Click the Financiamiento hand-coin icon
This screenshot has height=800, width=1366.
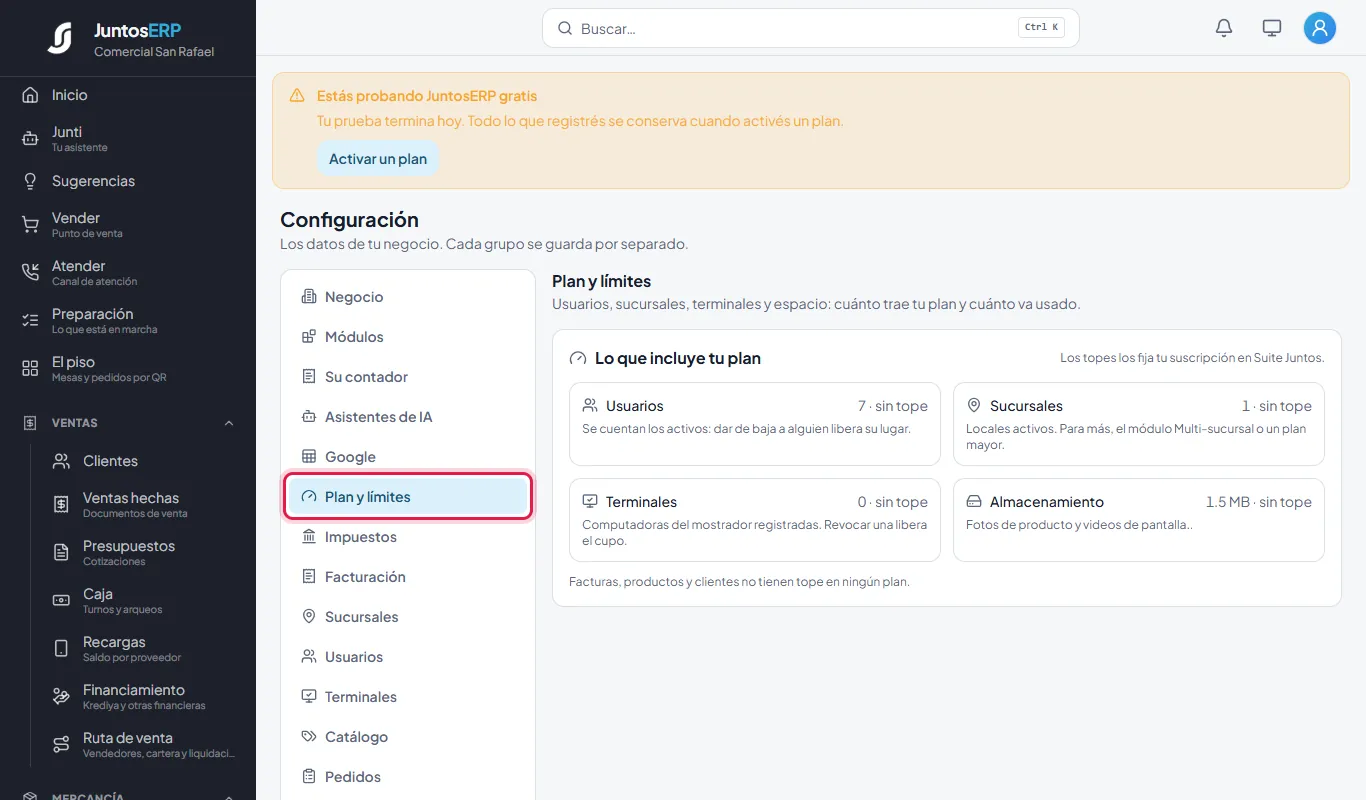click(61, 697)
